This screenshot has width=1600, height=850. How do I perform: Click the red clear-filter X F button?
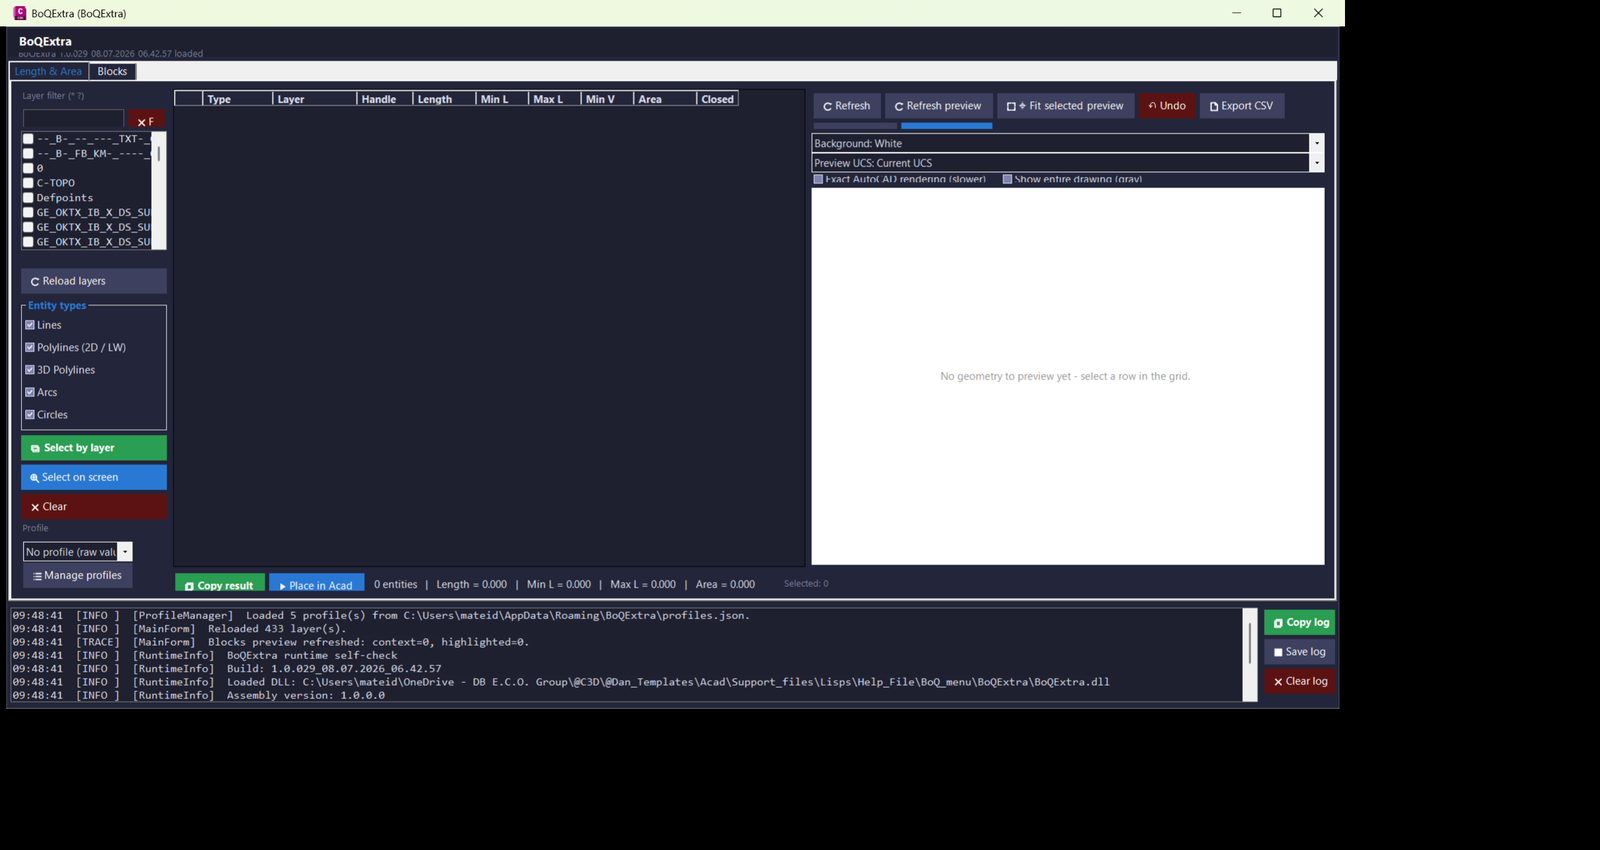coord(146,121)
